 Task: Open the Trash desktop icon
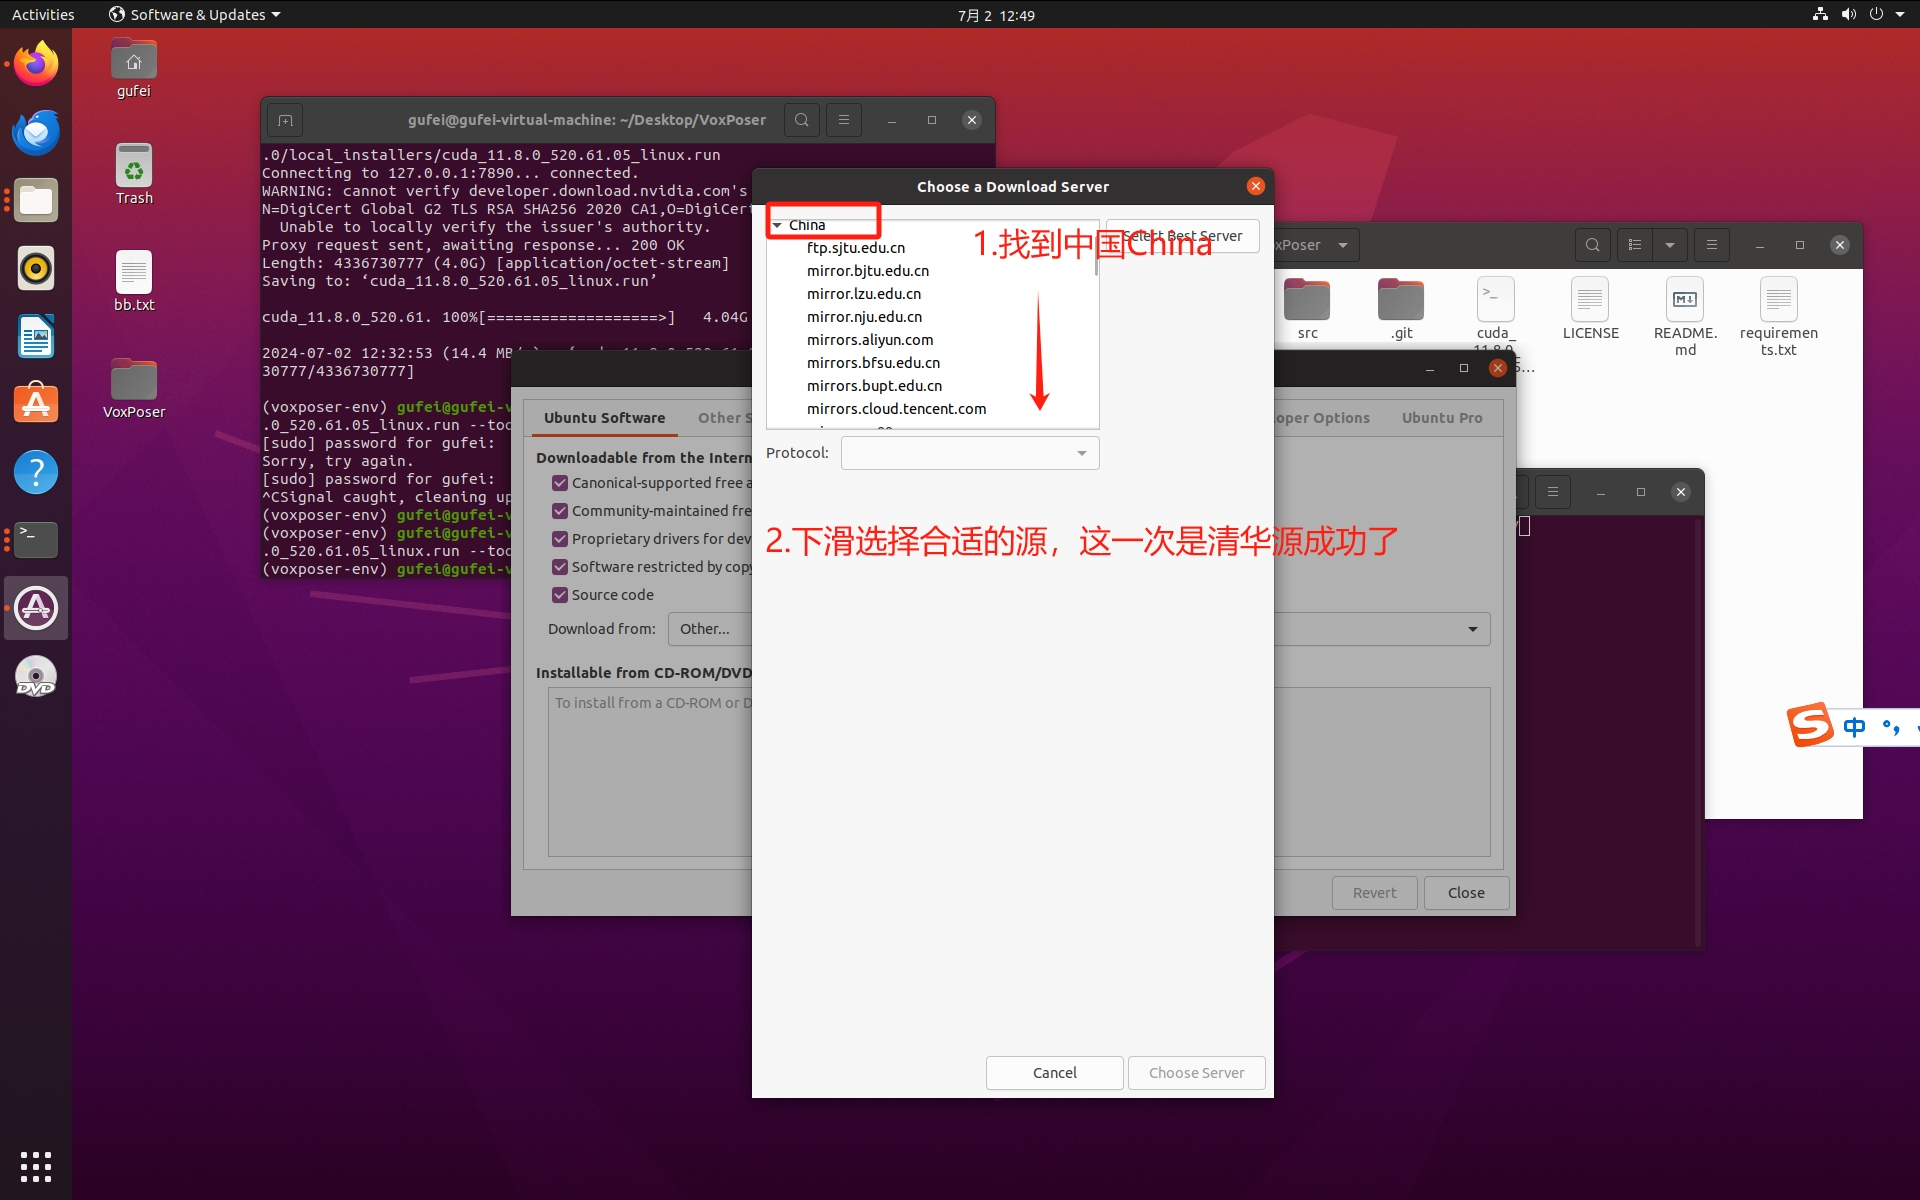click(x=134, y=175)
